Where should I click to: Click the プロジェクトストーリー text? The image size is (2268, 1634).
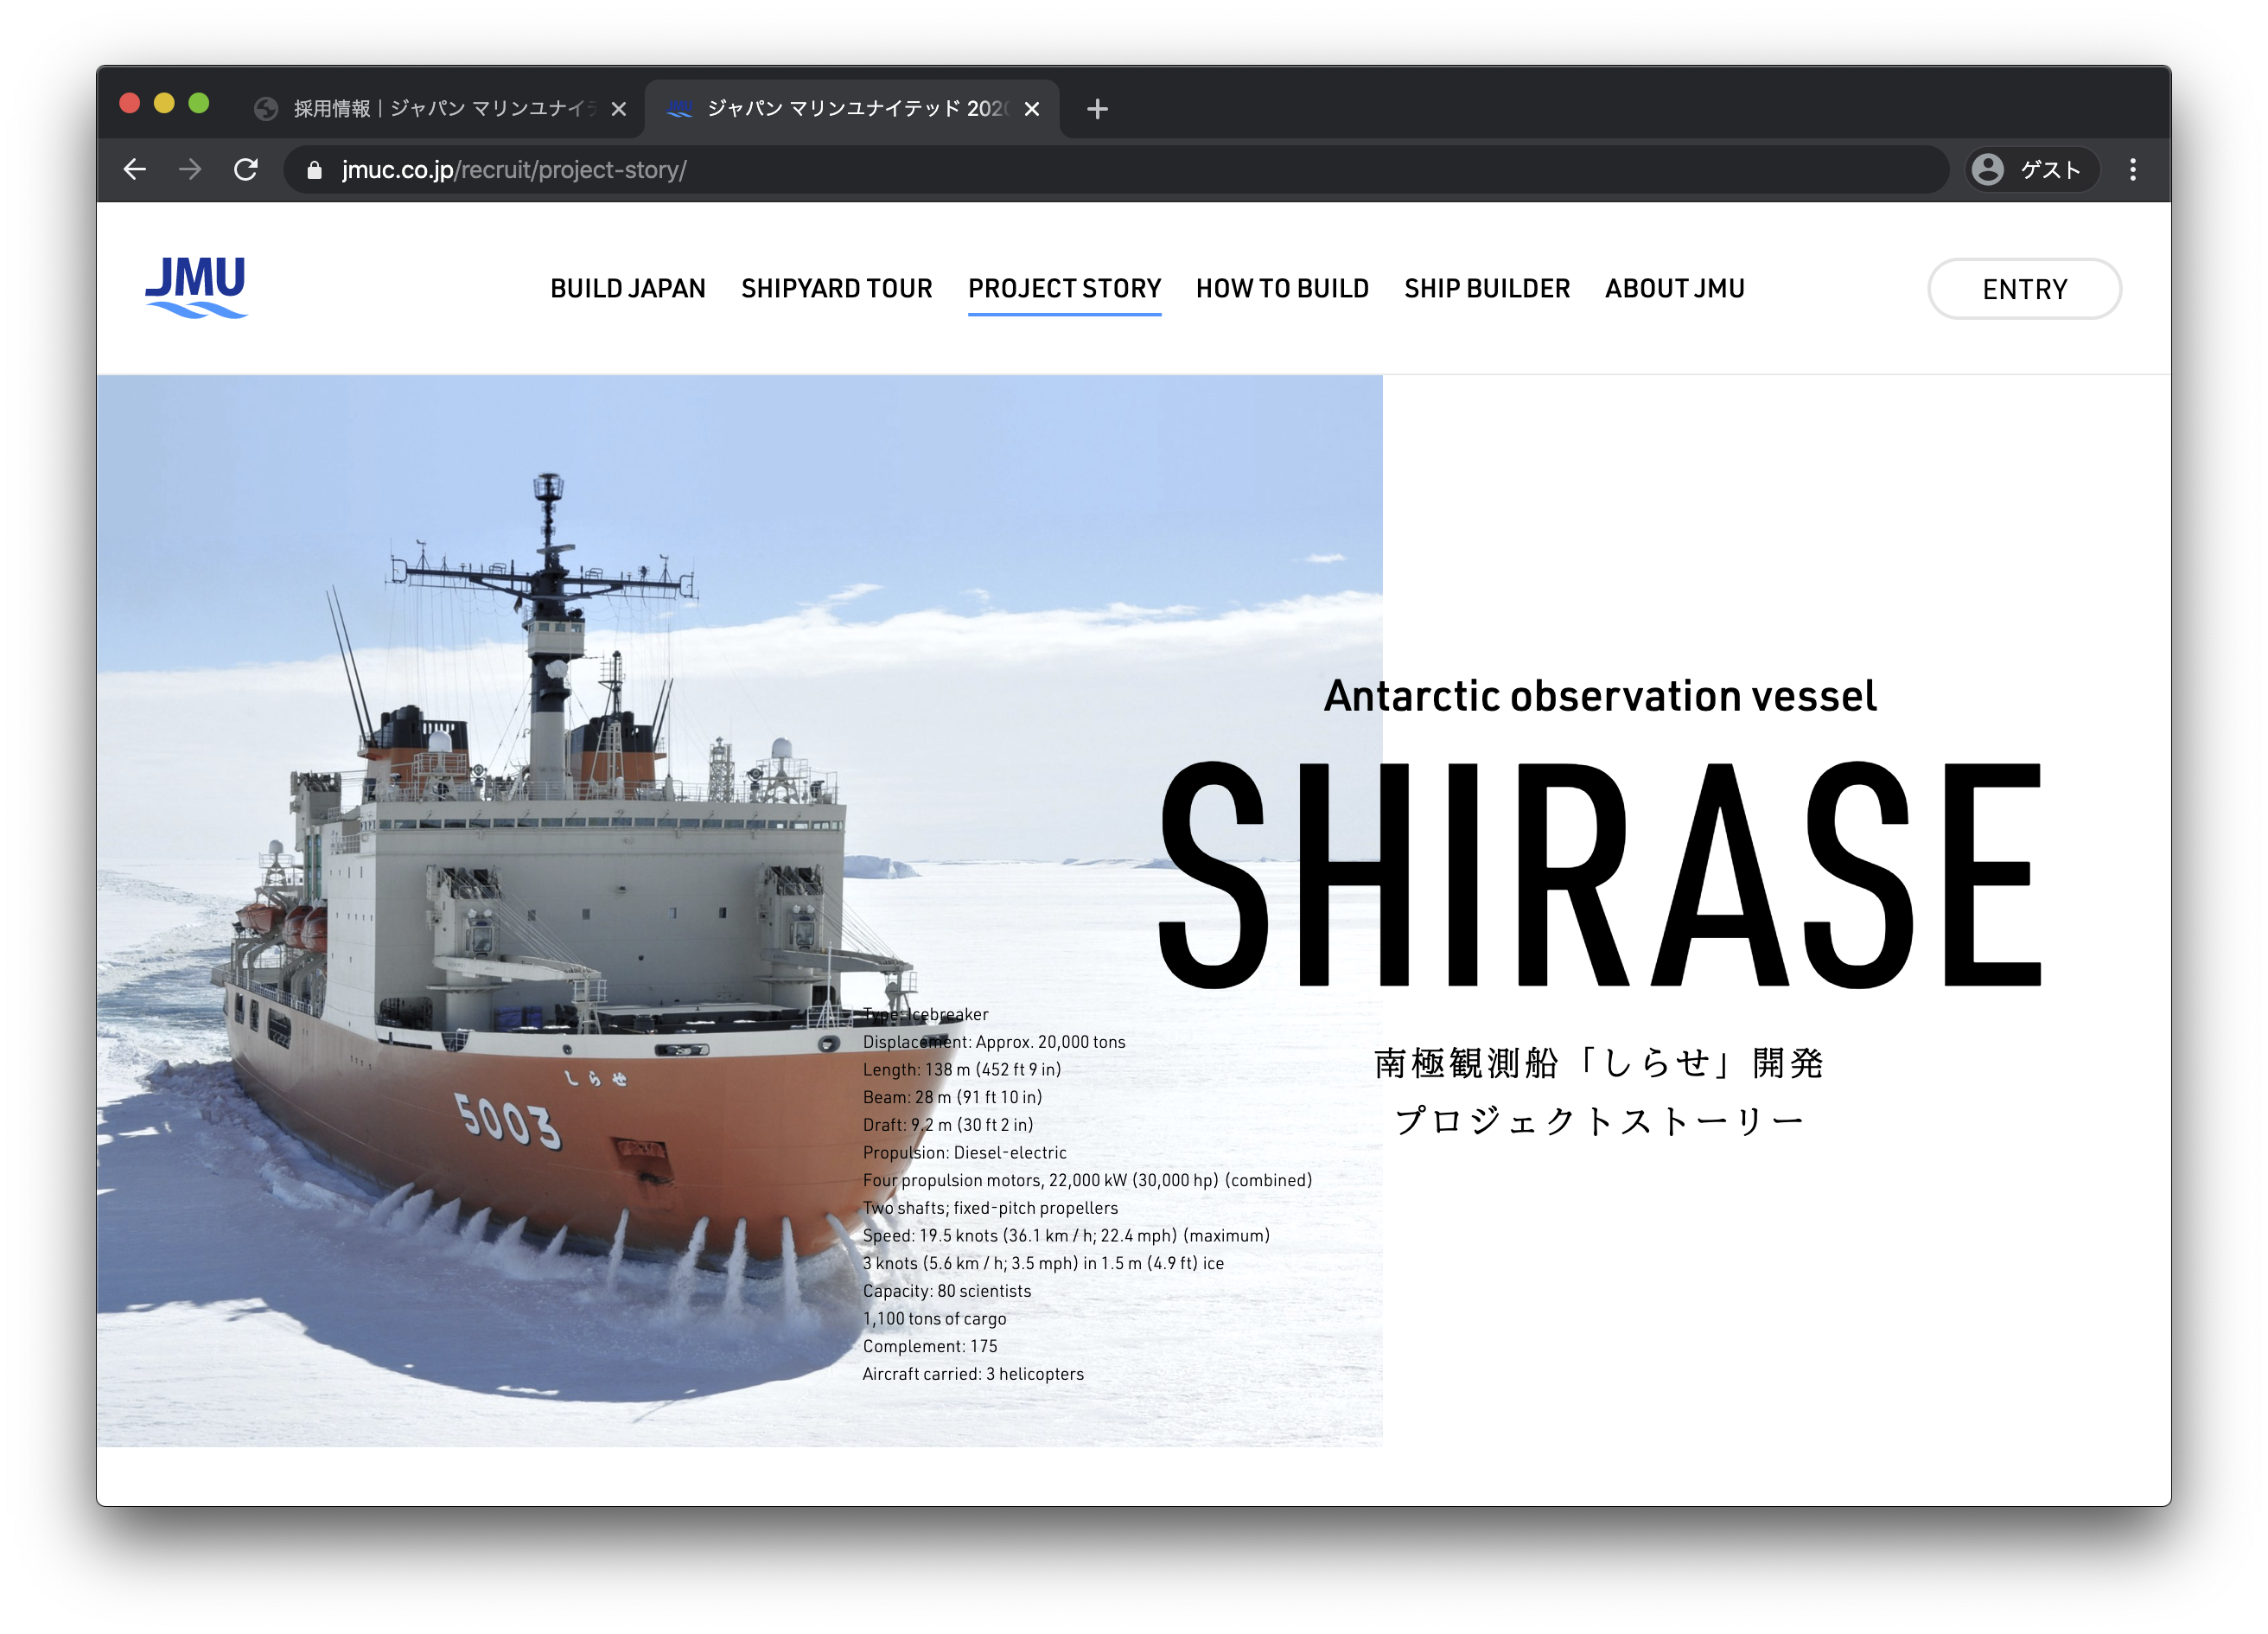click(x=1599, y=1121)
